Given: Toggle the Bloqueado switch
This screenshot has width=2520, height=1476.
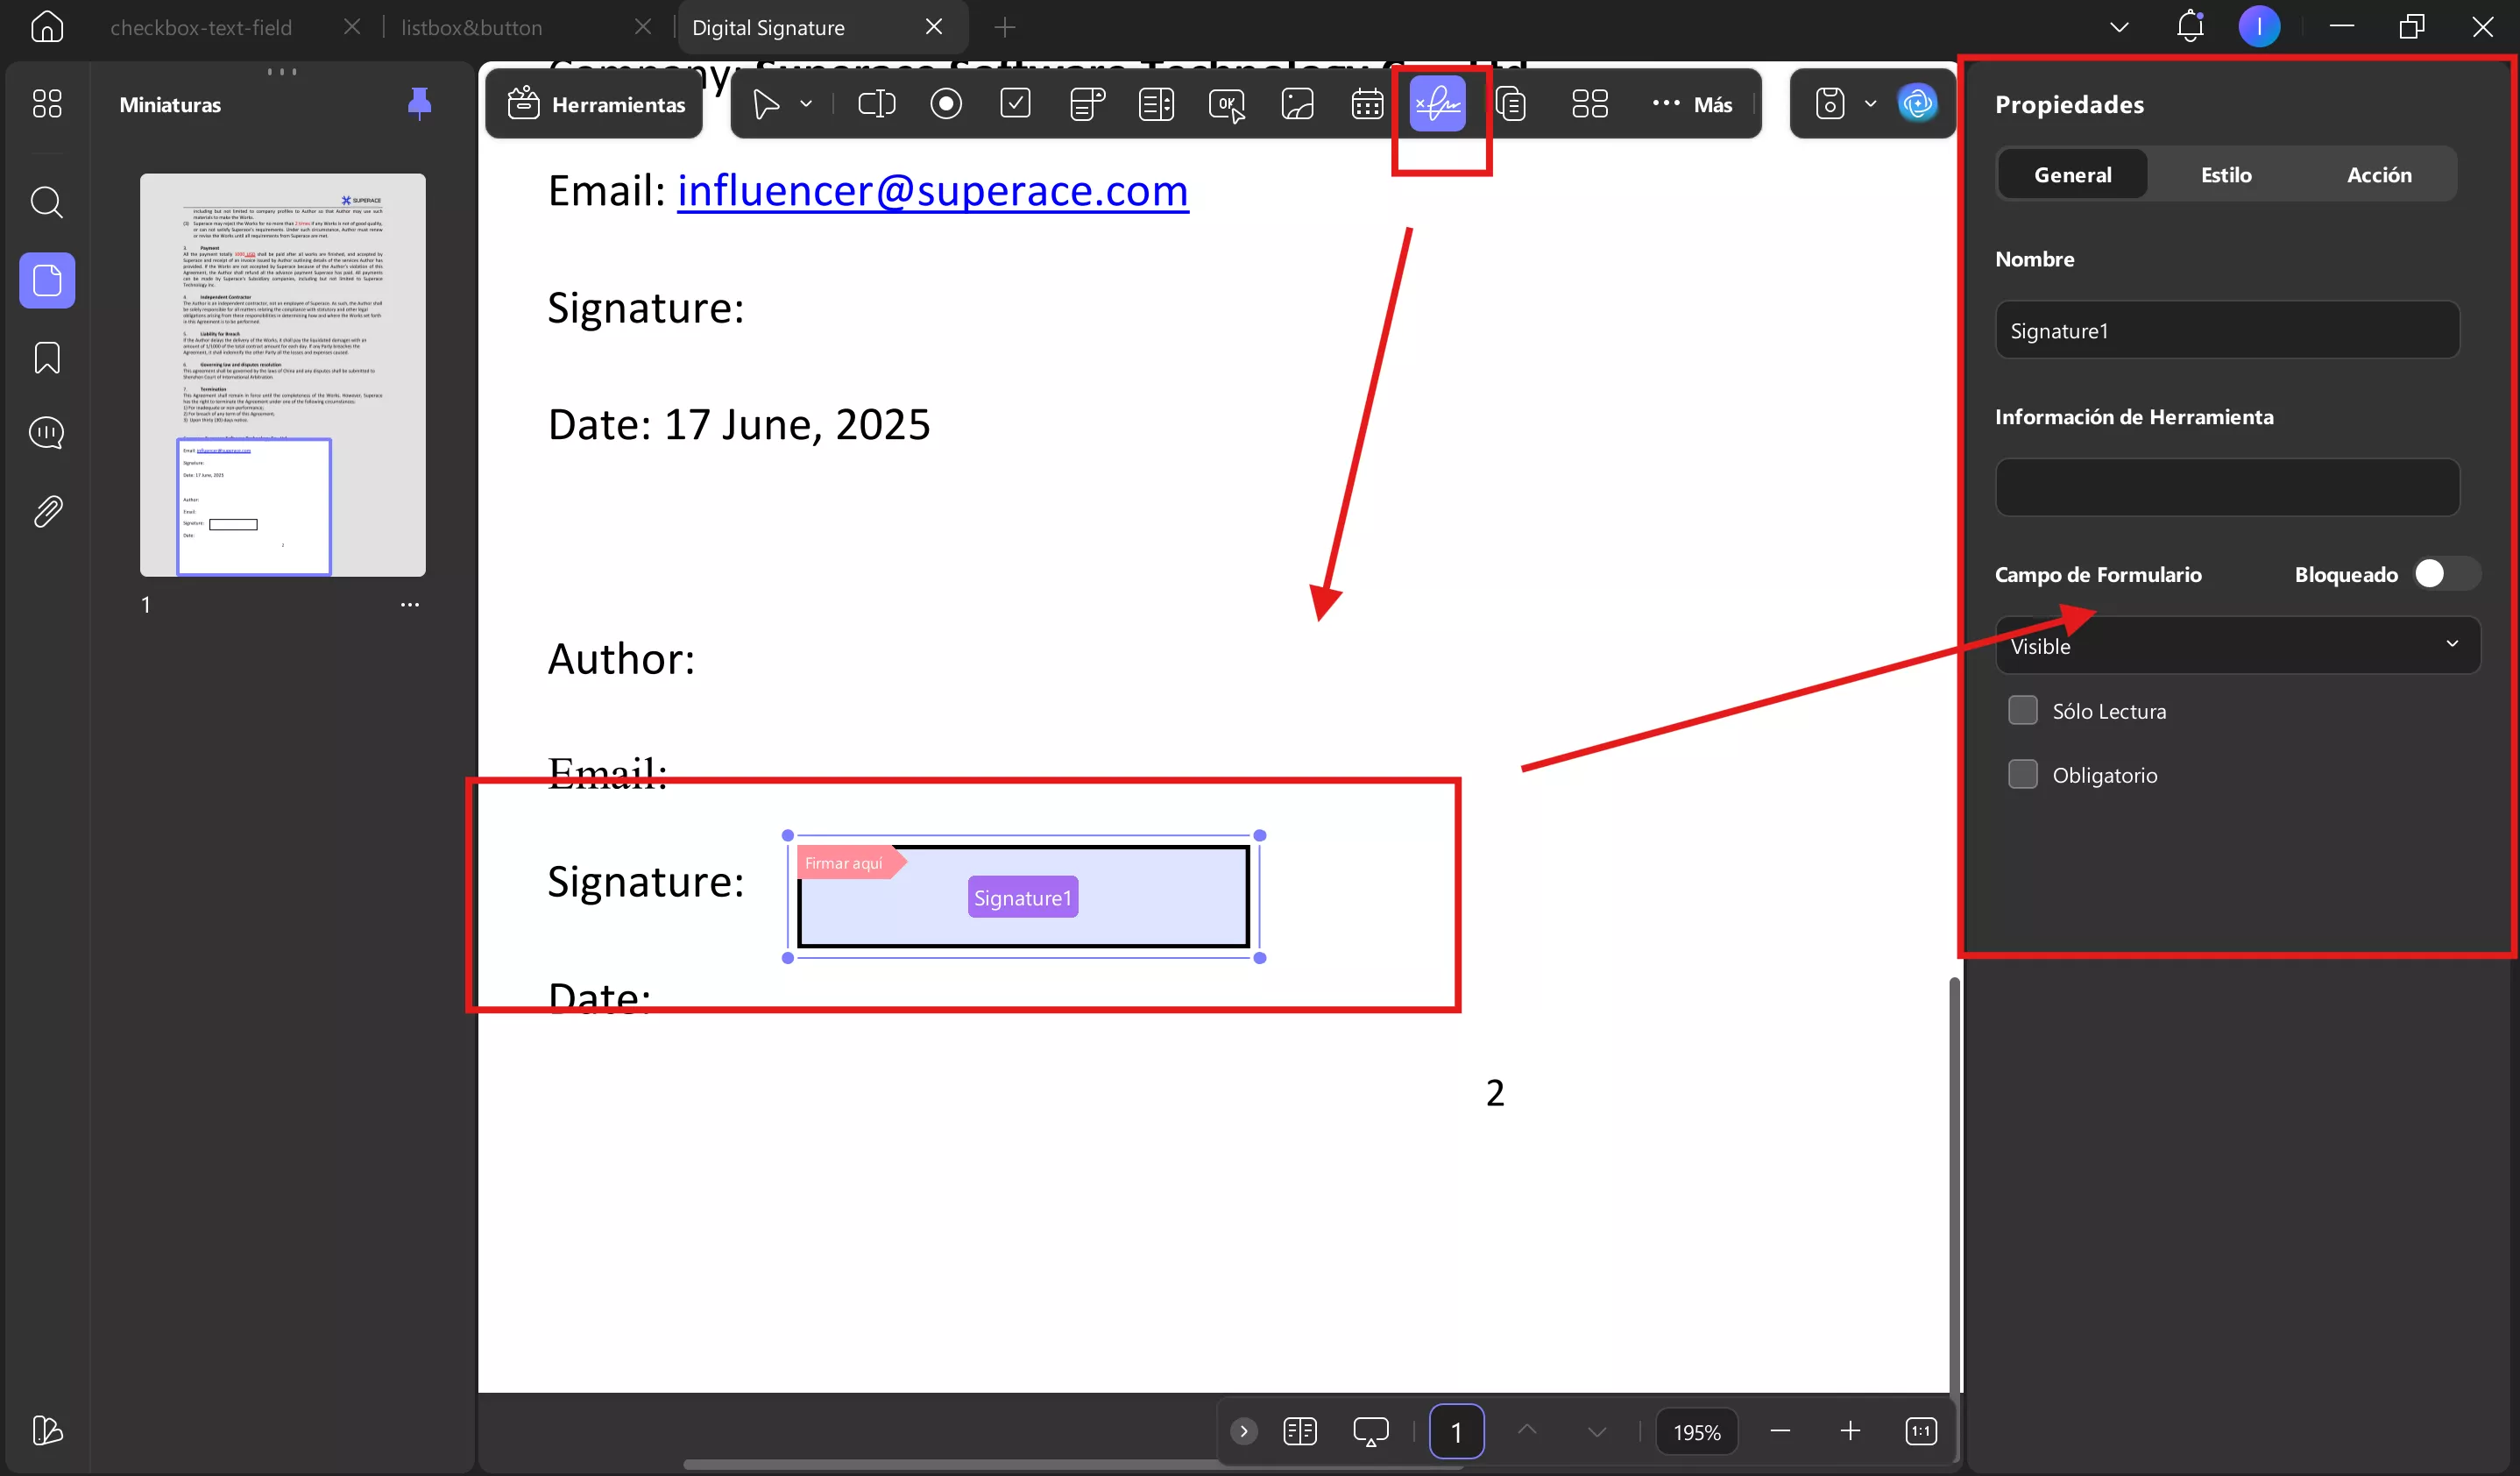Looking at the screenshot, I should coord(2446,574).
